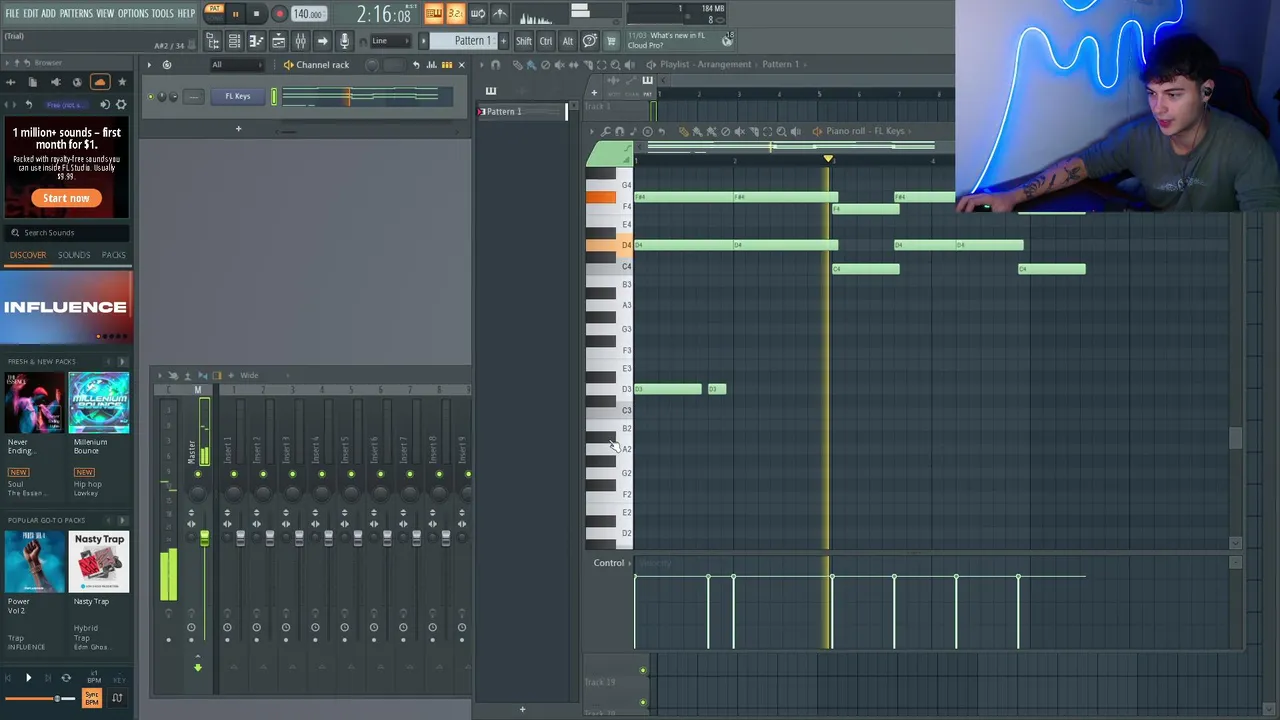The height and width of the screenshot is (720, 1280).
Task: Play preview in the browser player
Action: pyautogui.click(x=28, y=678)
